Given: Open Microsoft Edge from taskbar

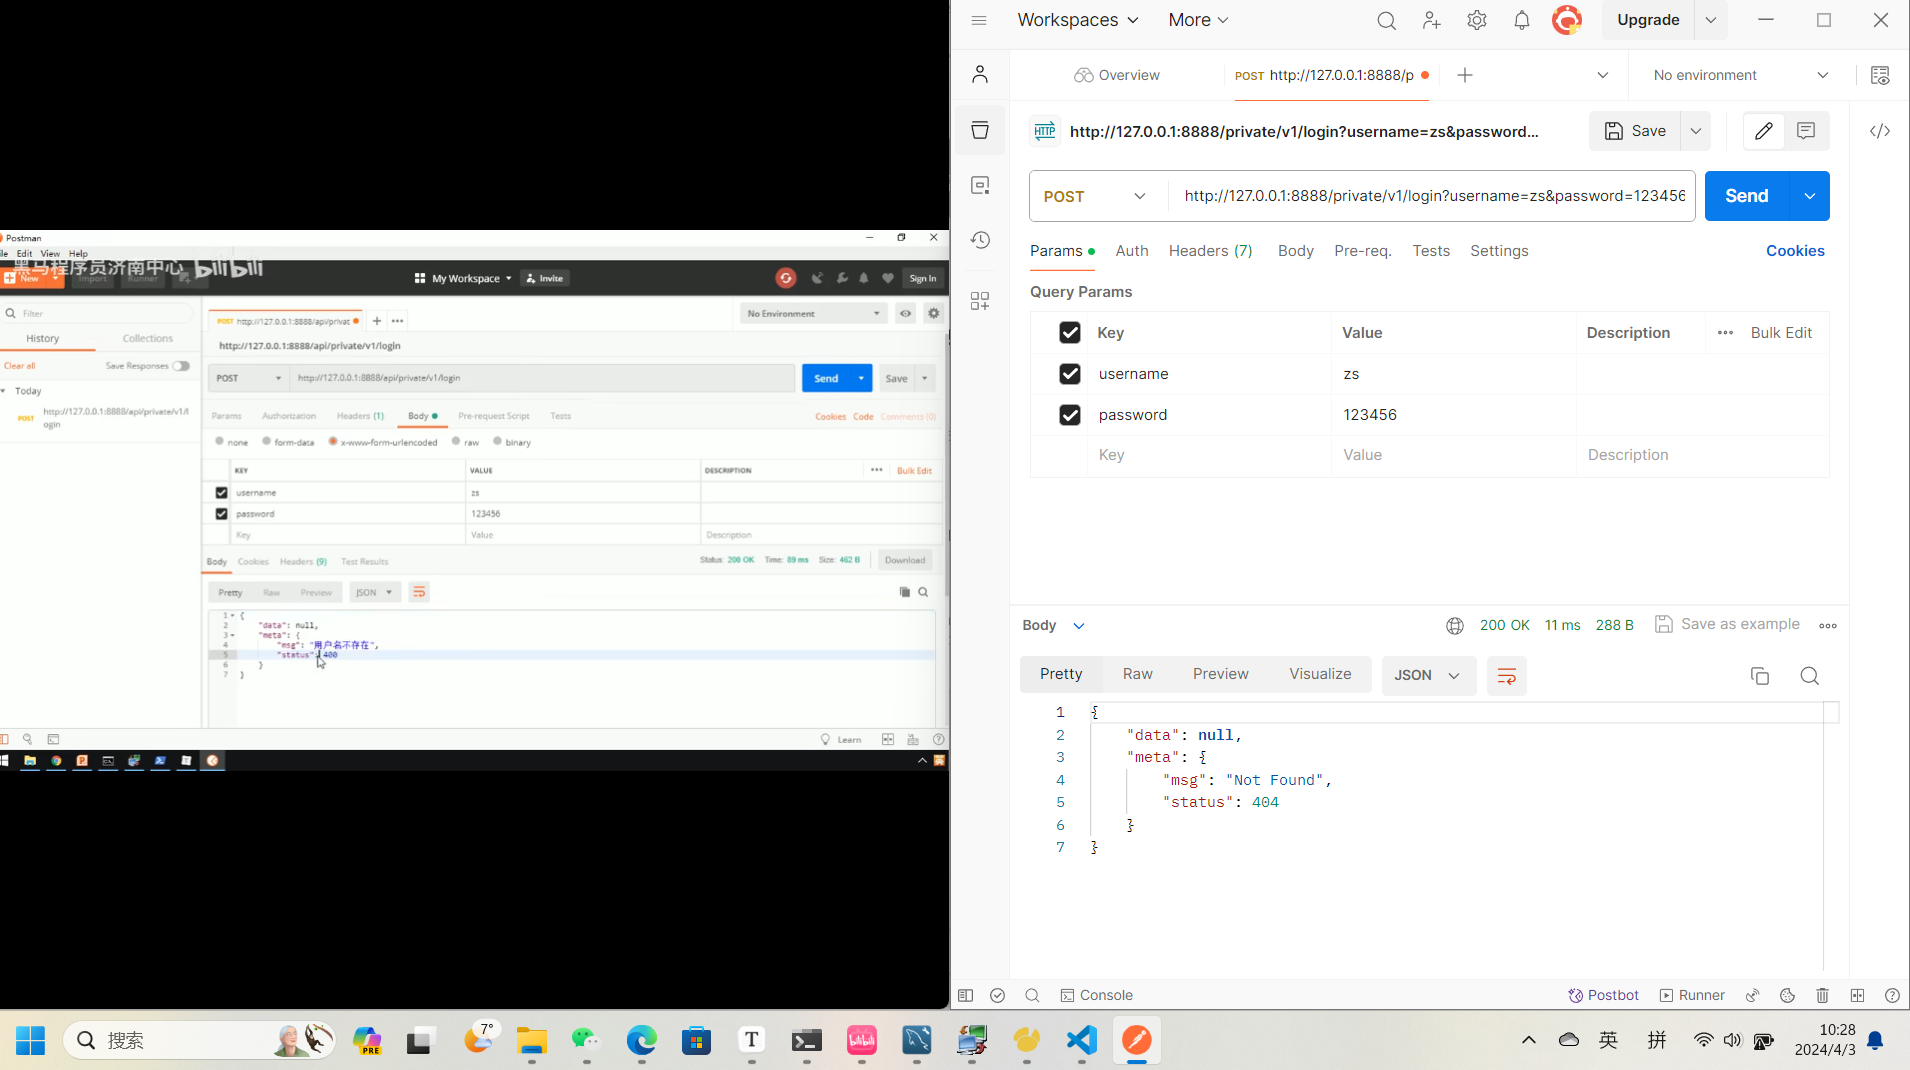Looking at the screenshot, I should pyautogui.click(x=642, y=1040).
